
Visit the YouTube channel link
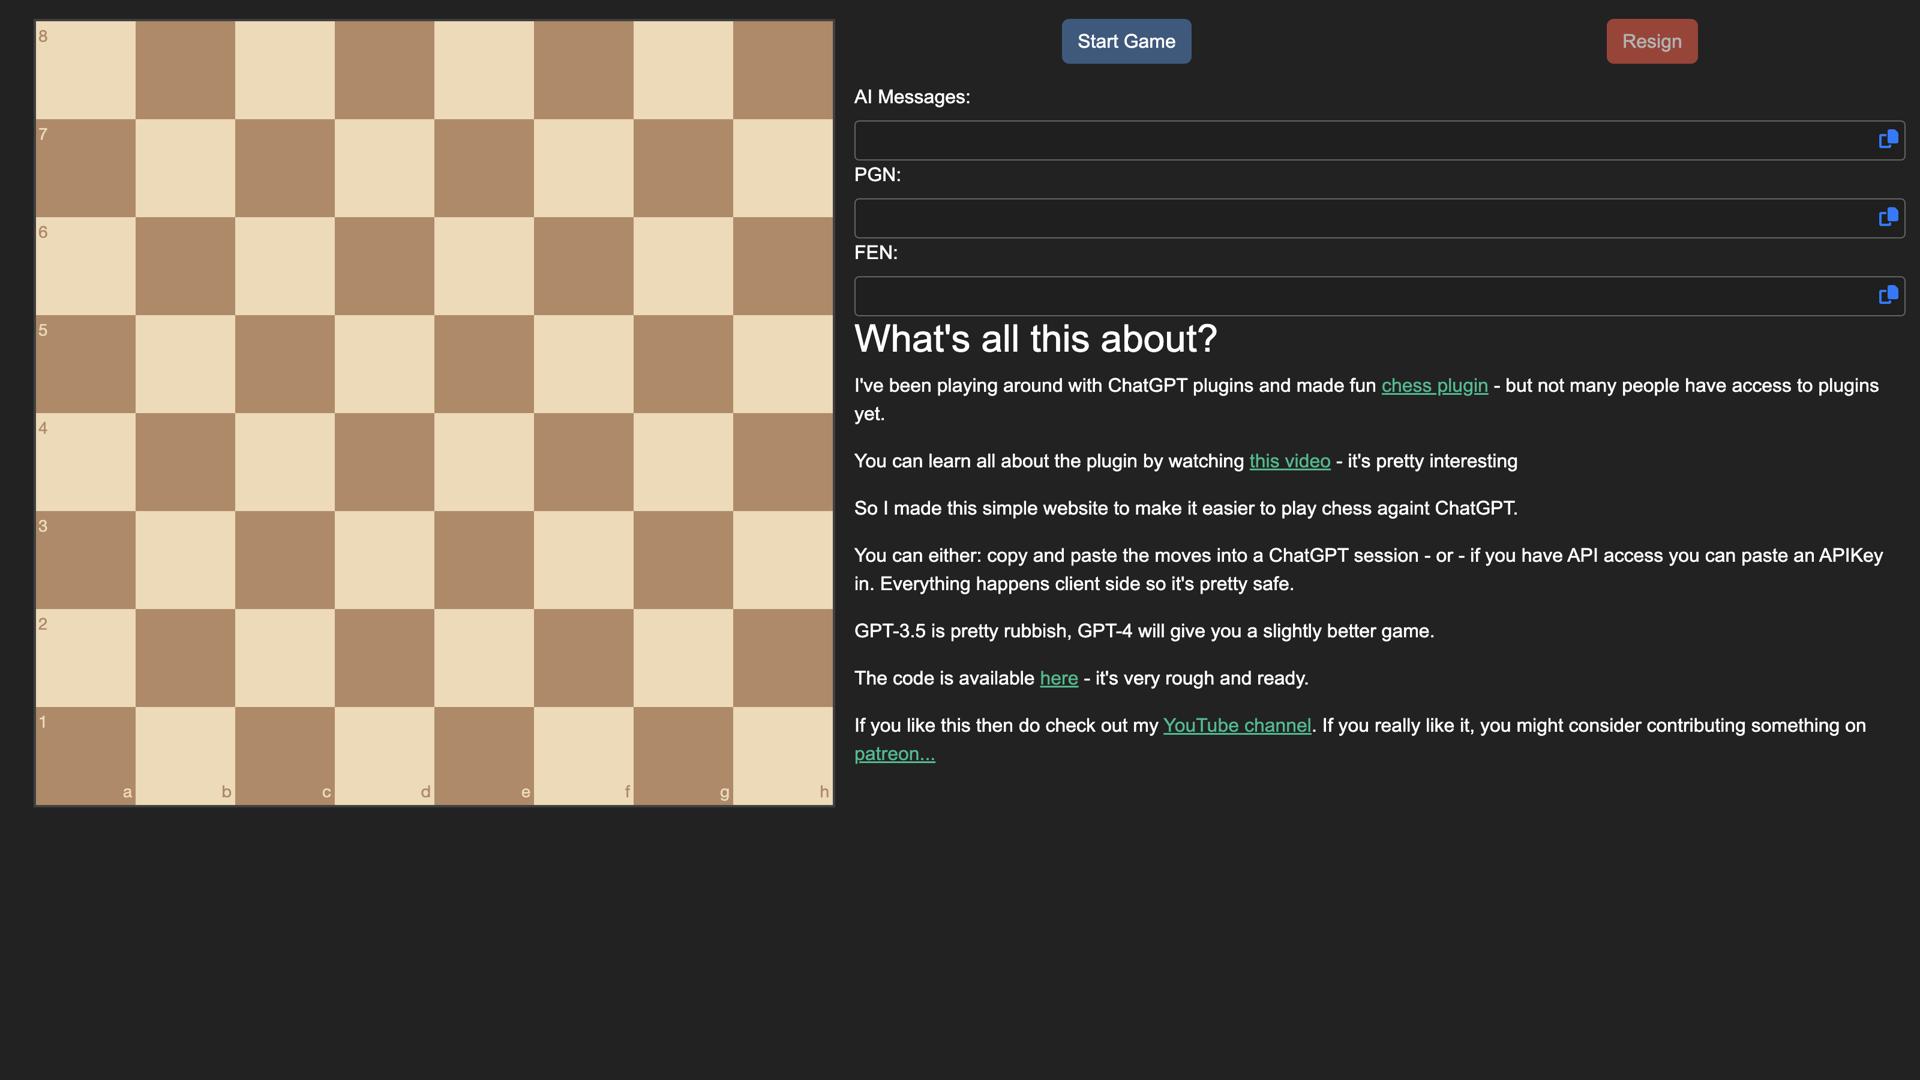click(1237, 725)
